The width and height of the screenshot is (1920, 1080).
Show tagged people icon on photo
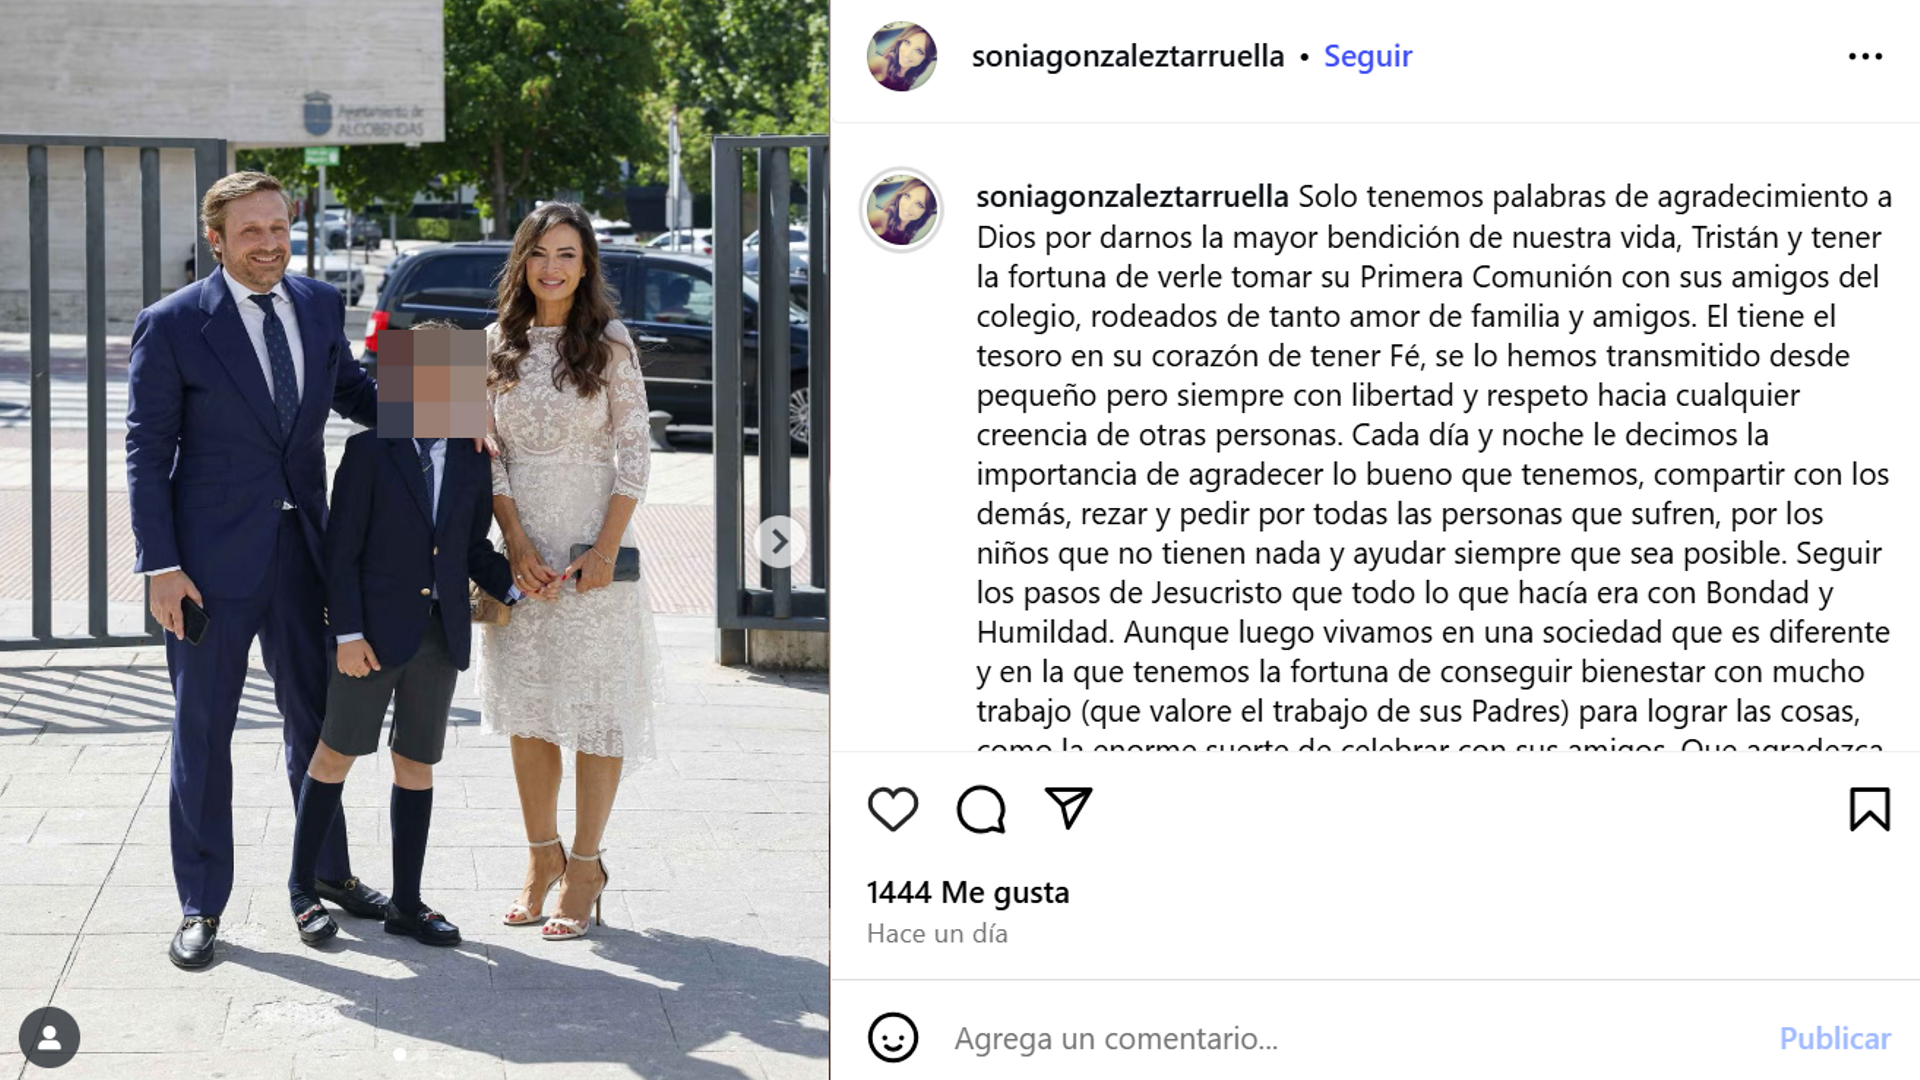[x=49, y=1038]
